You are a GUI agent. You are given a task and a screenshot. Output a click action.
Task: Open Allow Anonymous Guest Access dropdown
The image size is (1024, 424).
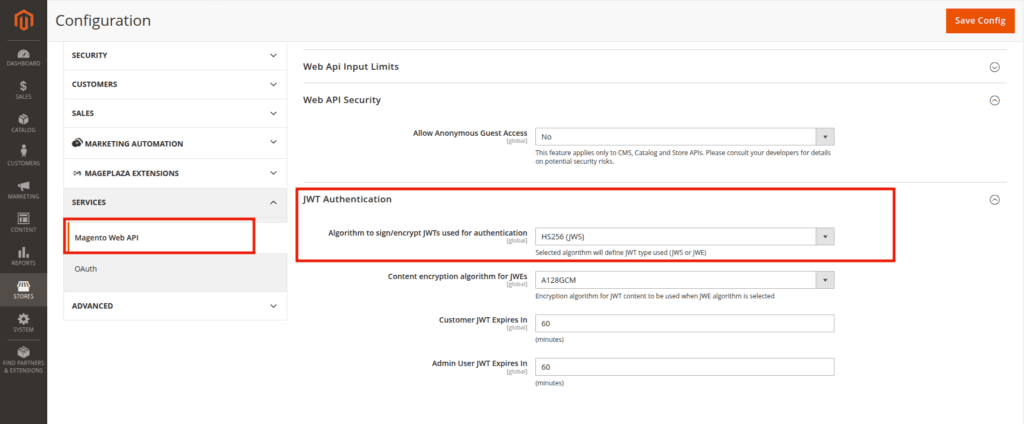click(684, 137)
